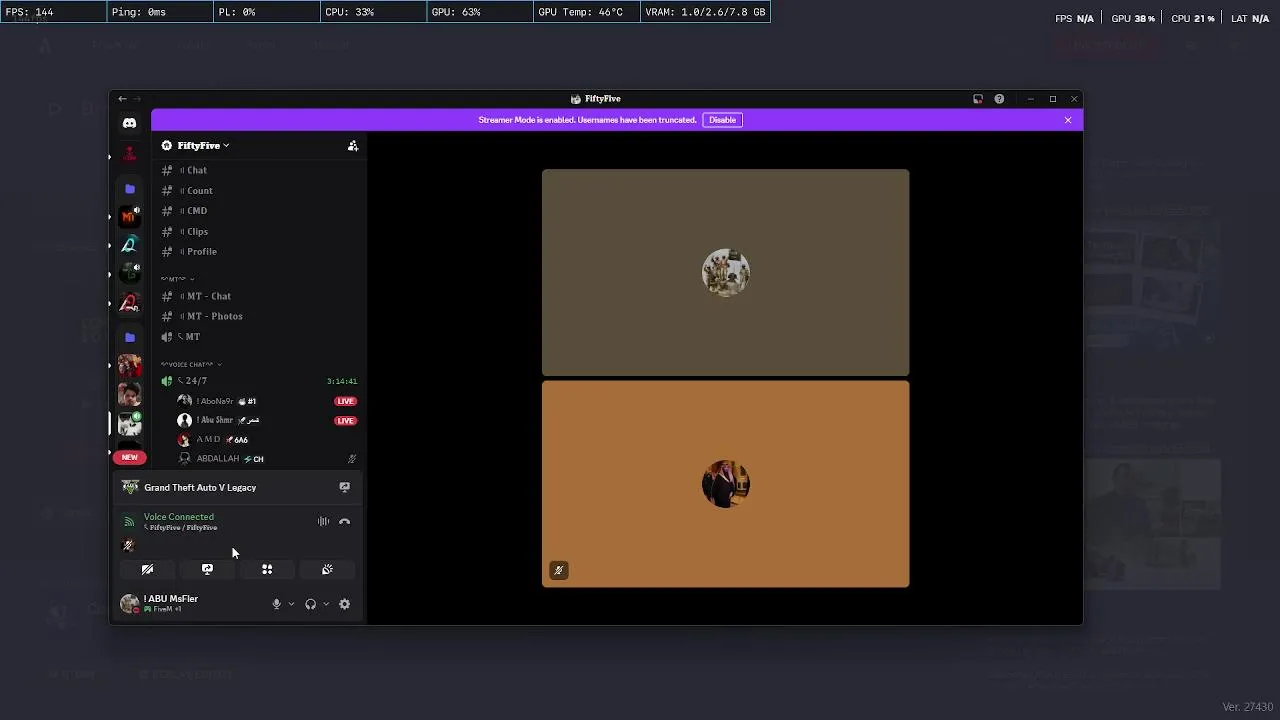Focus the bottom orange participant tile
This screenshot has height=720, width=1280.
pyautogui.click(x=726, y=484)
